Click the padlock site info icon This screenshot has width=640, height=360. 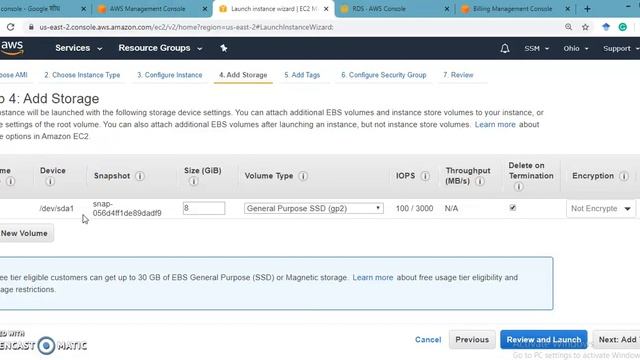coord(31,27)
